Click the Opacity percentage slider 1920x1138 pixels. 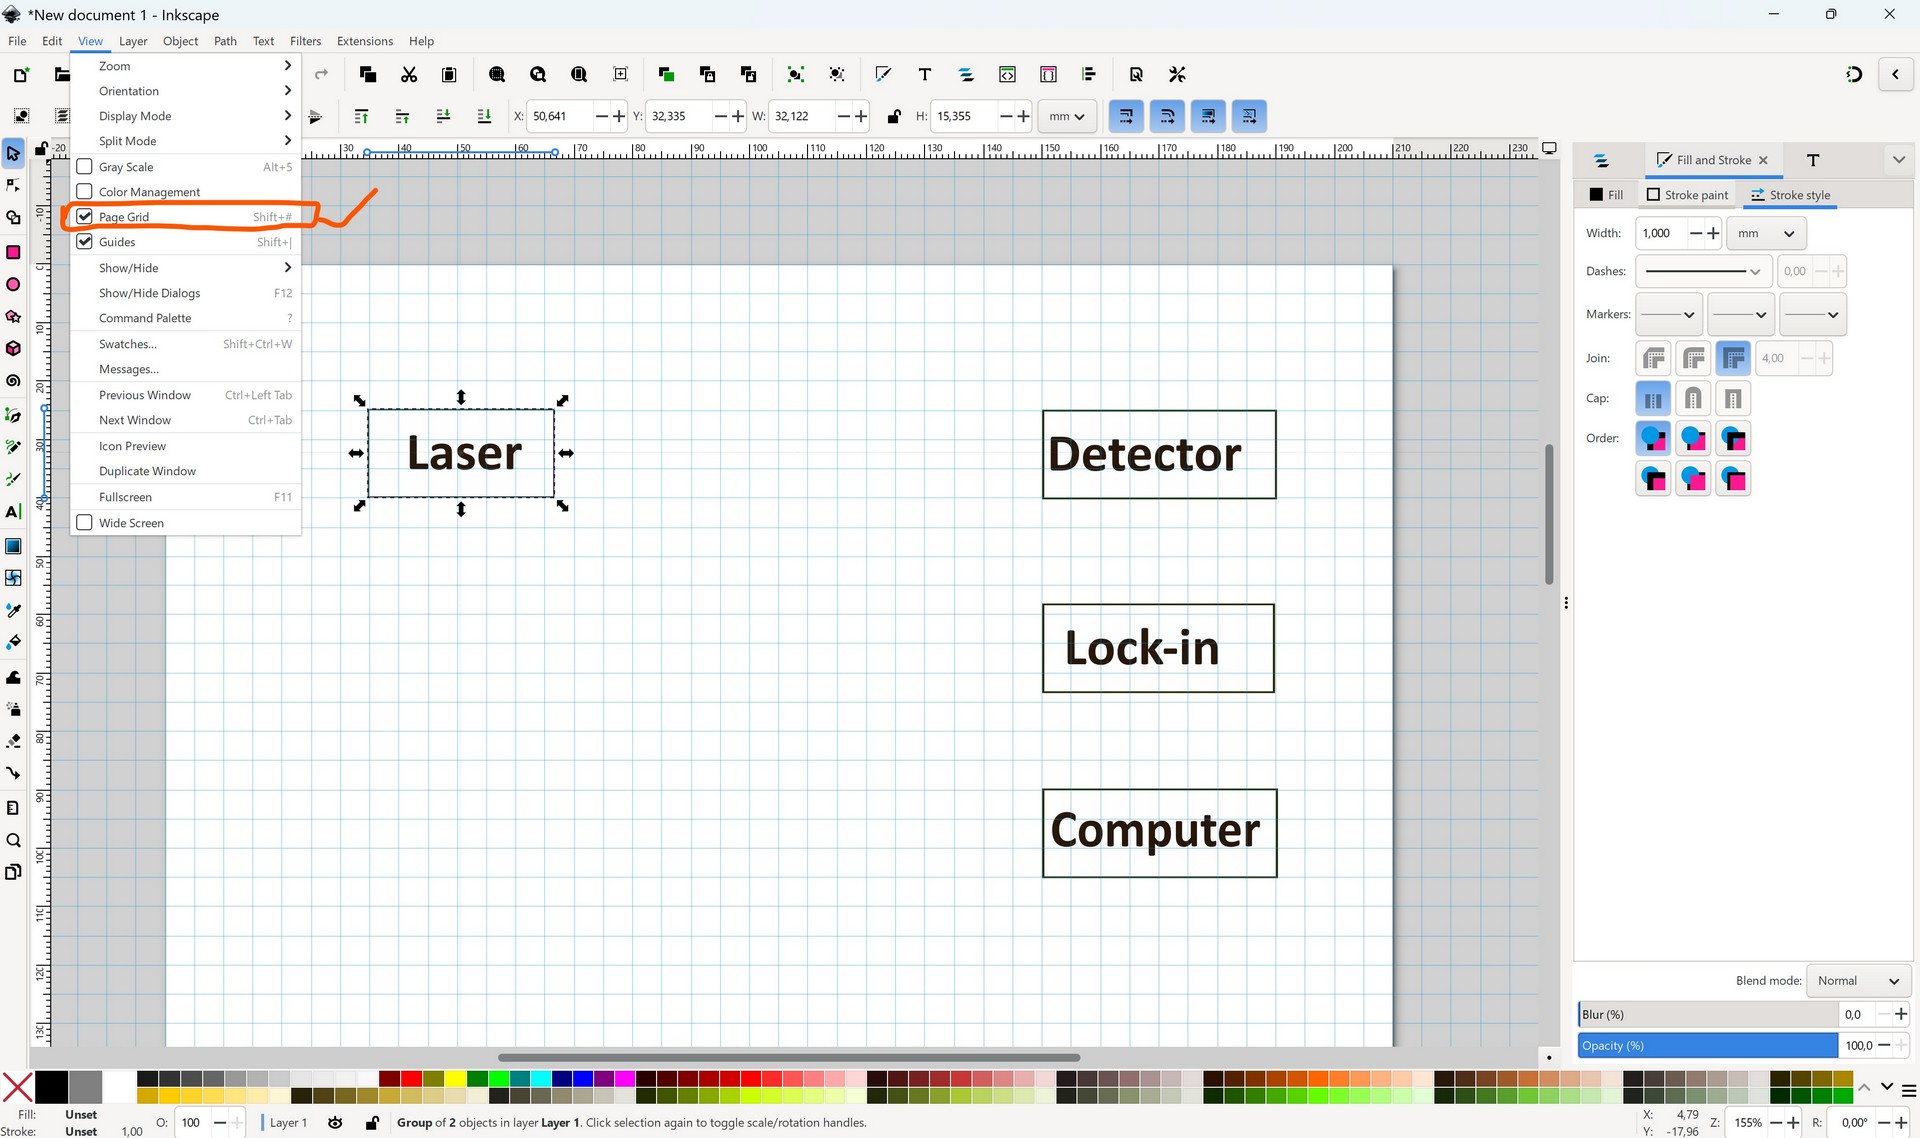click(1707, 1046)
